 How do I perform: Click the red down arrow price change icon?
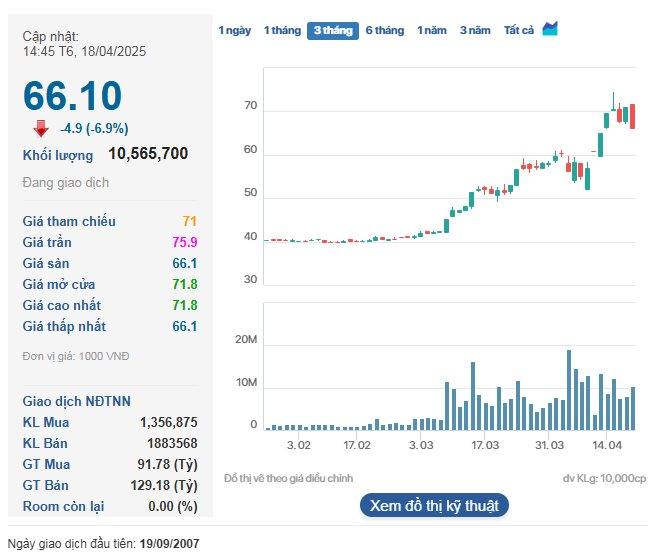(x=41, y=128)
